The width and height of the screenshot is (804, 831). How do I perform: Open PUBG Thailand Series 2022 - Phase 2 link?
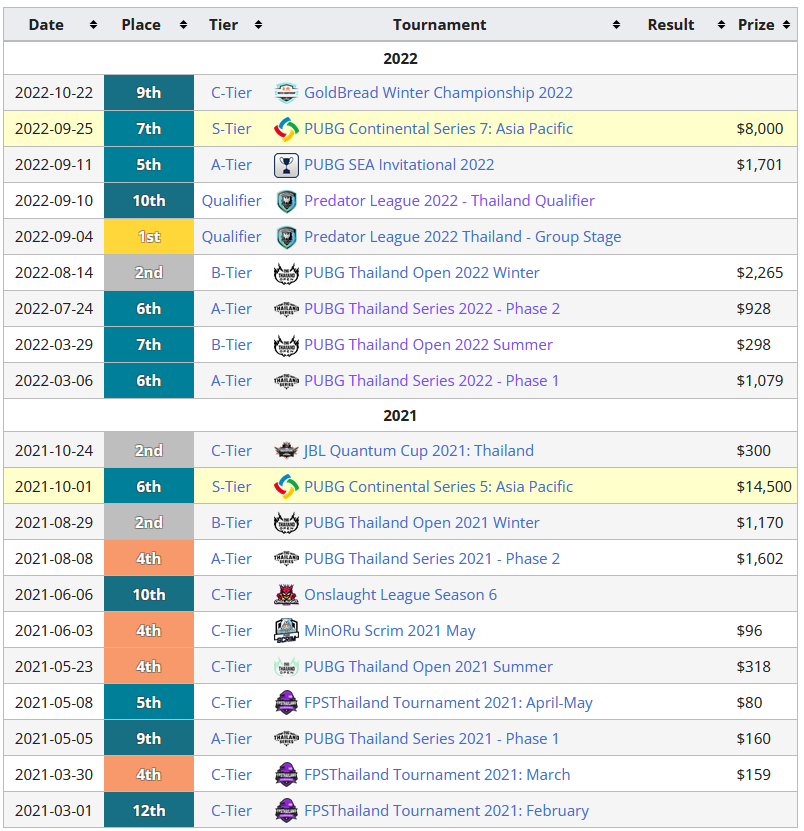tap(432, 309)
